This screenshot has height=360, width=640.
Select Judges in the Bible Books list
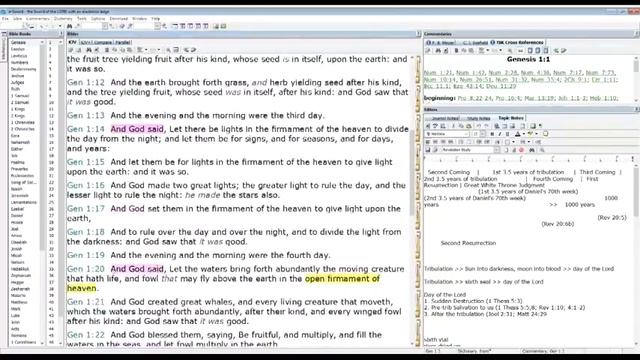[x=18, y=82]
